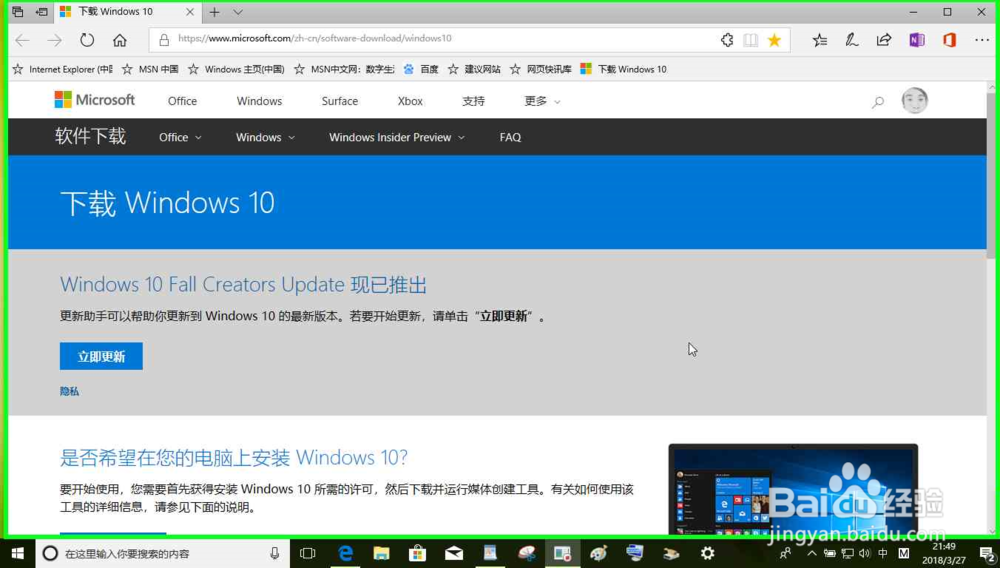This screenshot has width=1000, height=568.
Task: Refresh the page with reload icon
Action: 87,40
